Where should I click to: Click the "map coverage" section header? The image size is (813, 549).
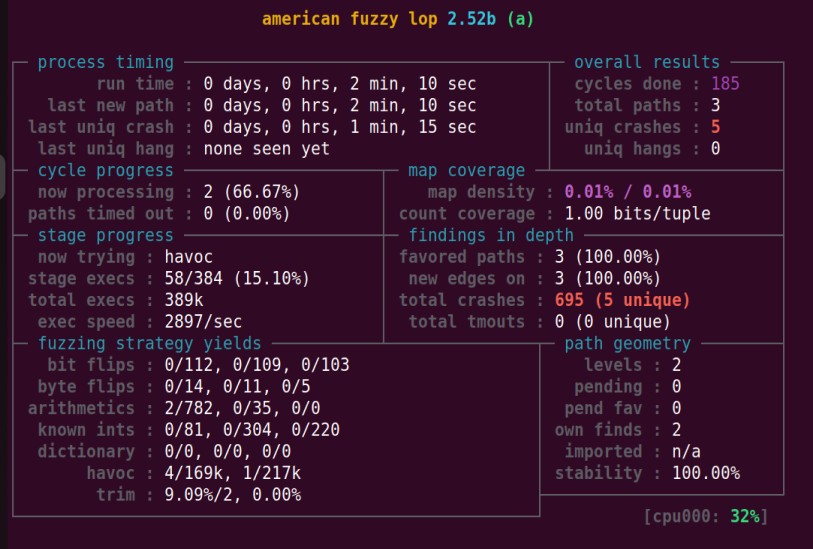[x=465, y=171]
